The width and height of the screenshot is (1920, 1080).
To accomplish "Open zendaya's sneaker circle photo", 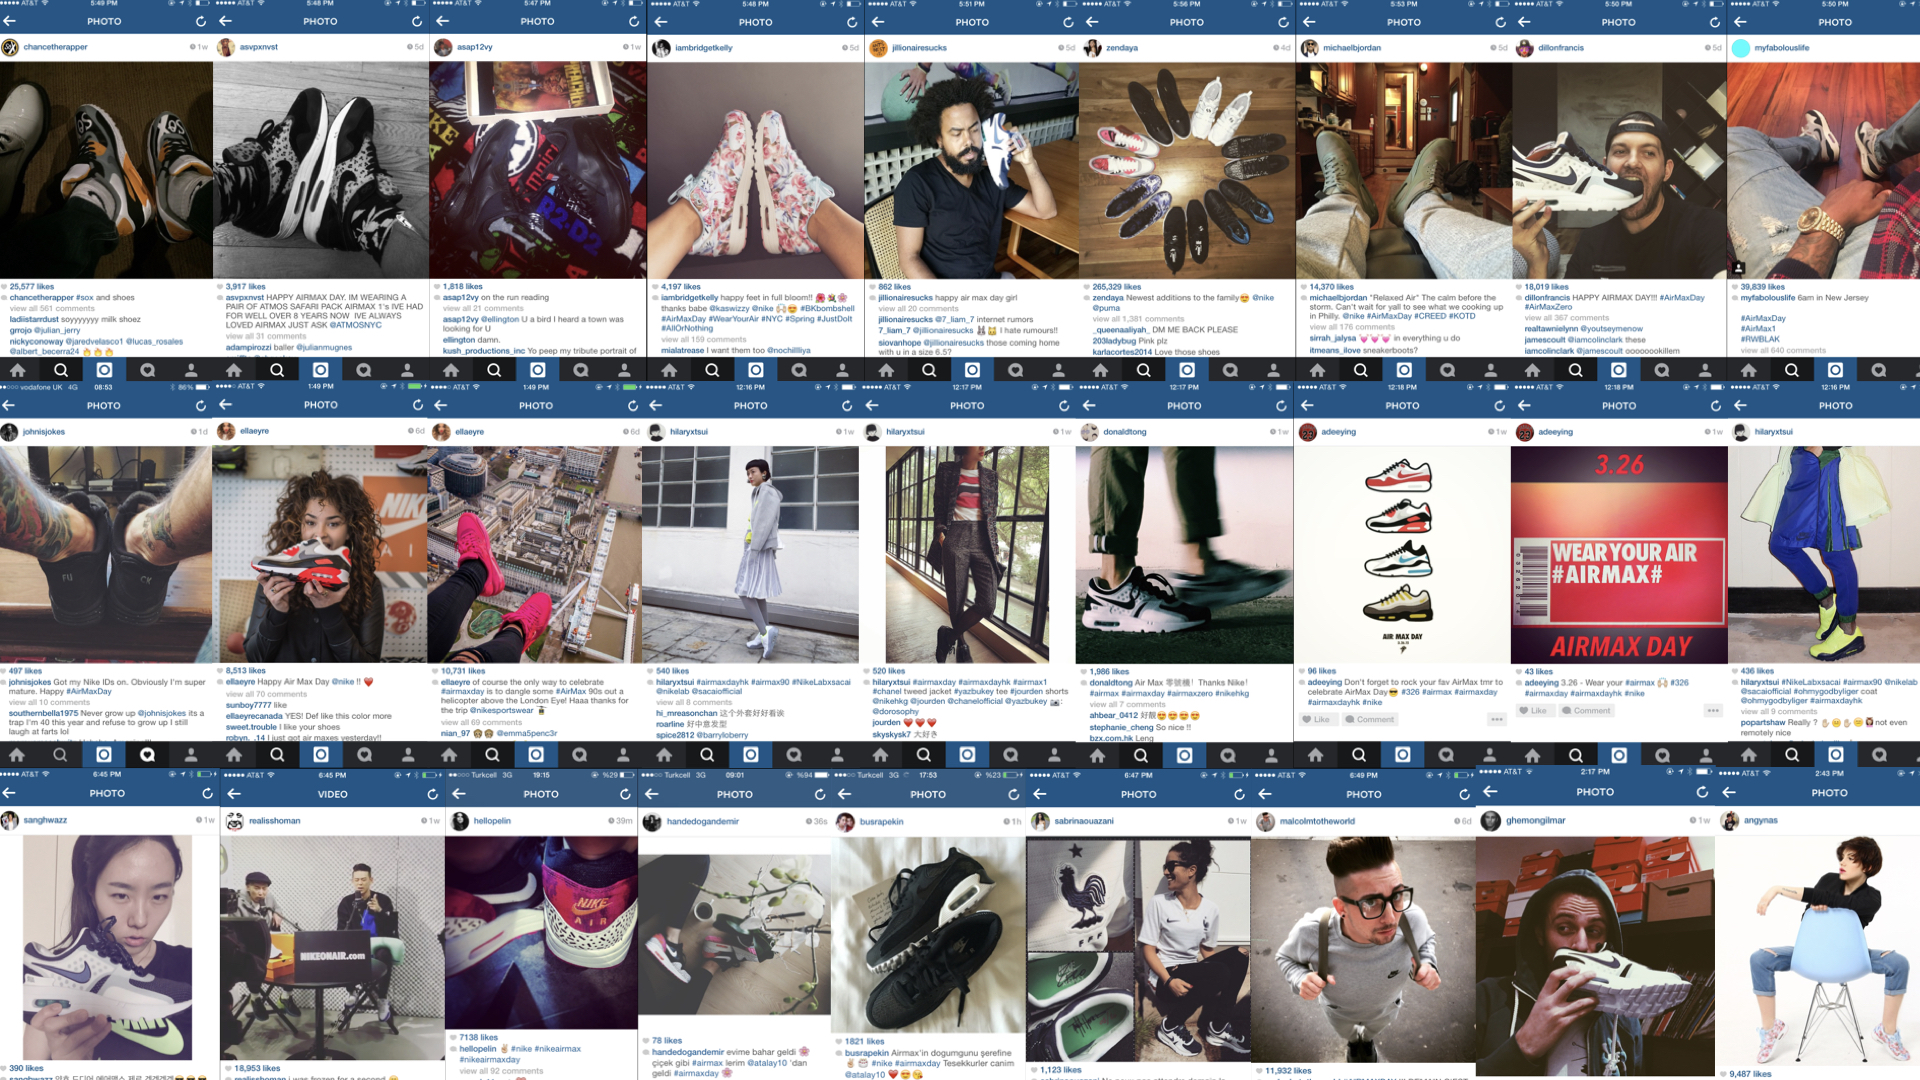I will coord(1186,170).
